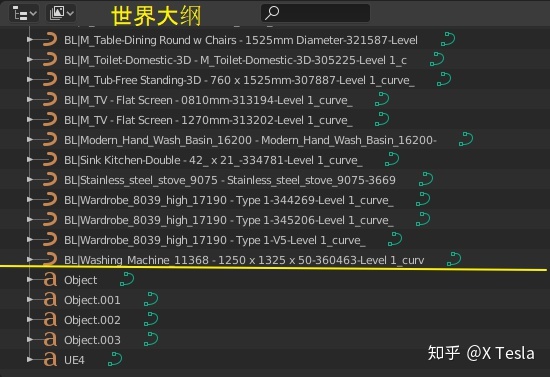Select 'BL|Sink Kitchen-Double' name text
This screenshot has width=550, height=377.
pyautogui.click(x=122, y=160)
